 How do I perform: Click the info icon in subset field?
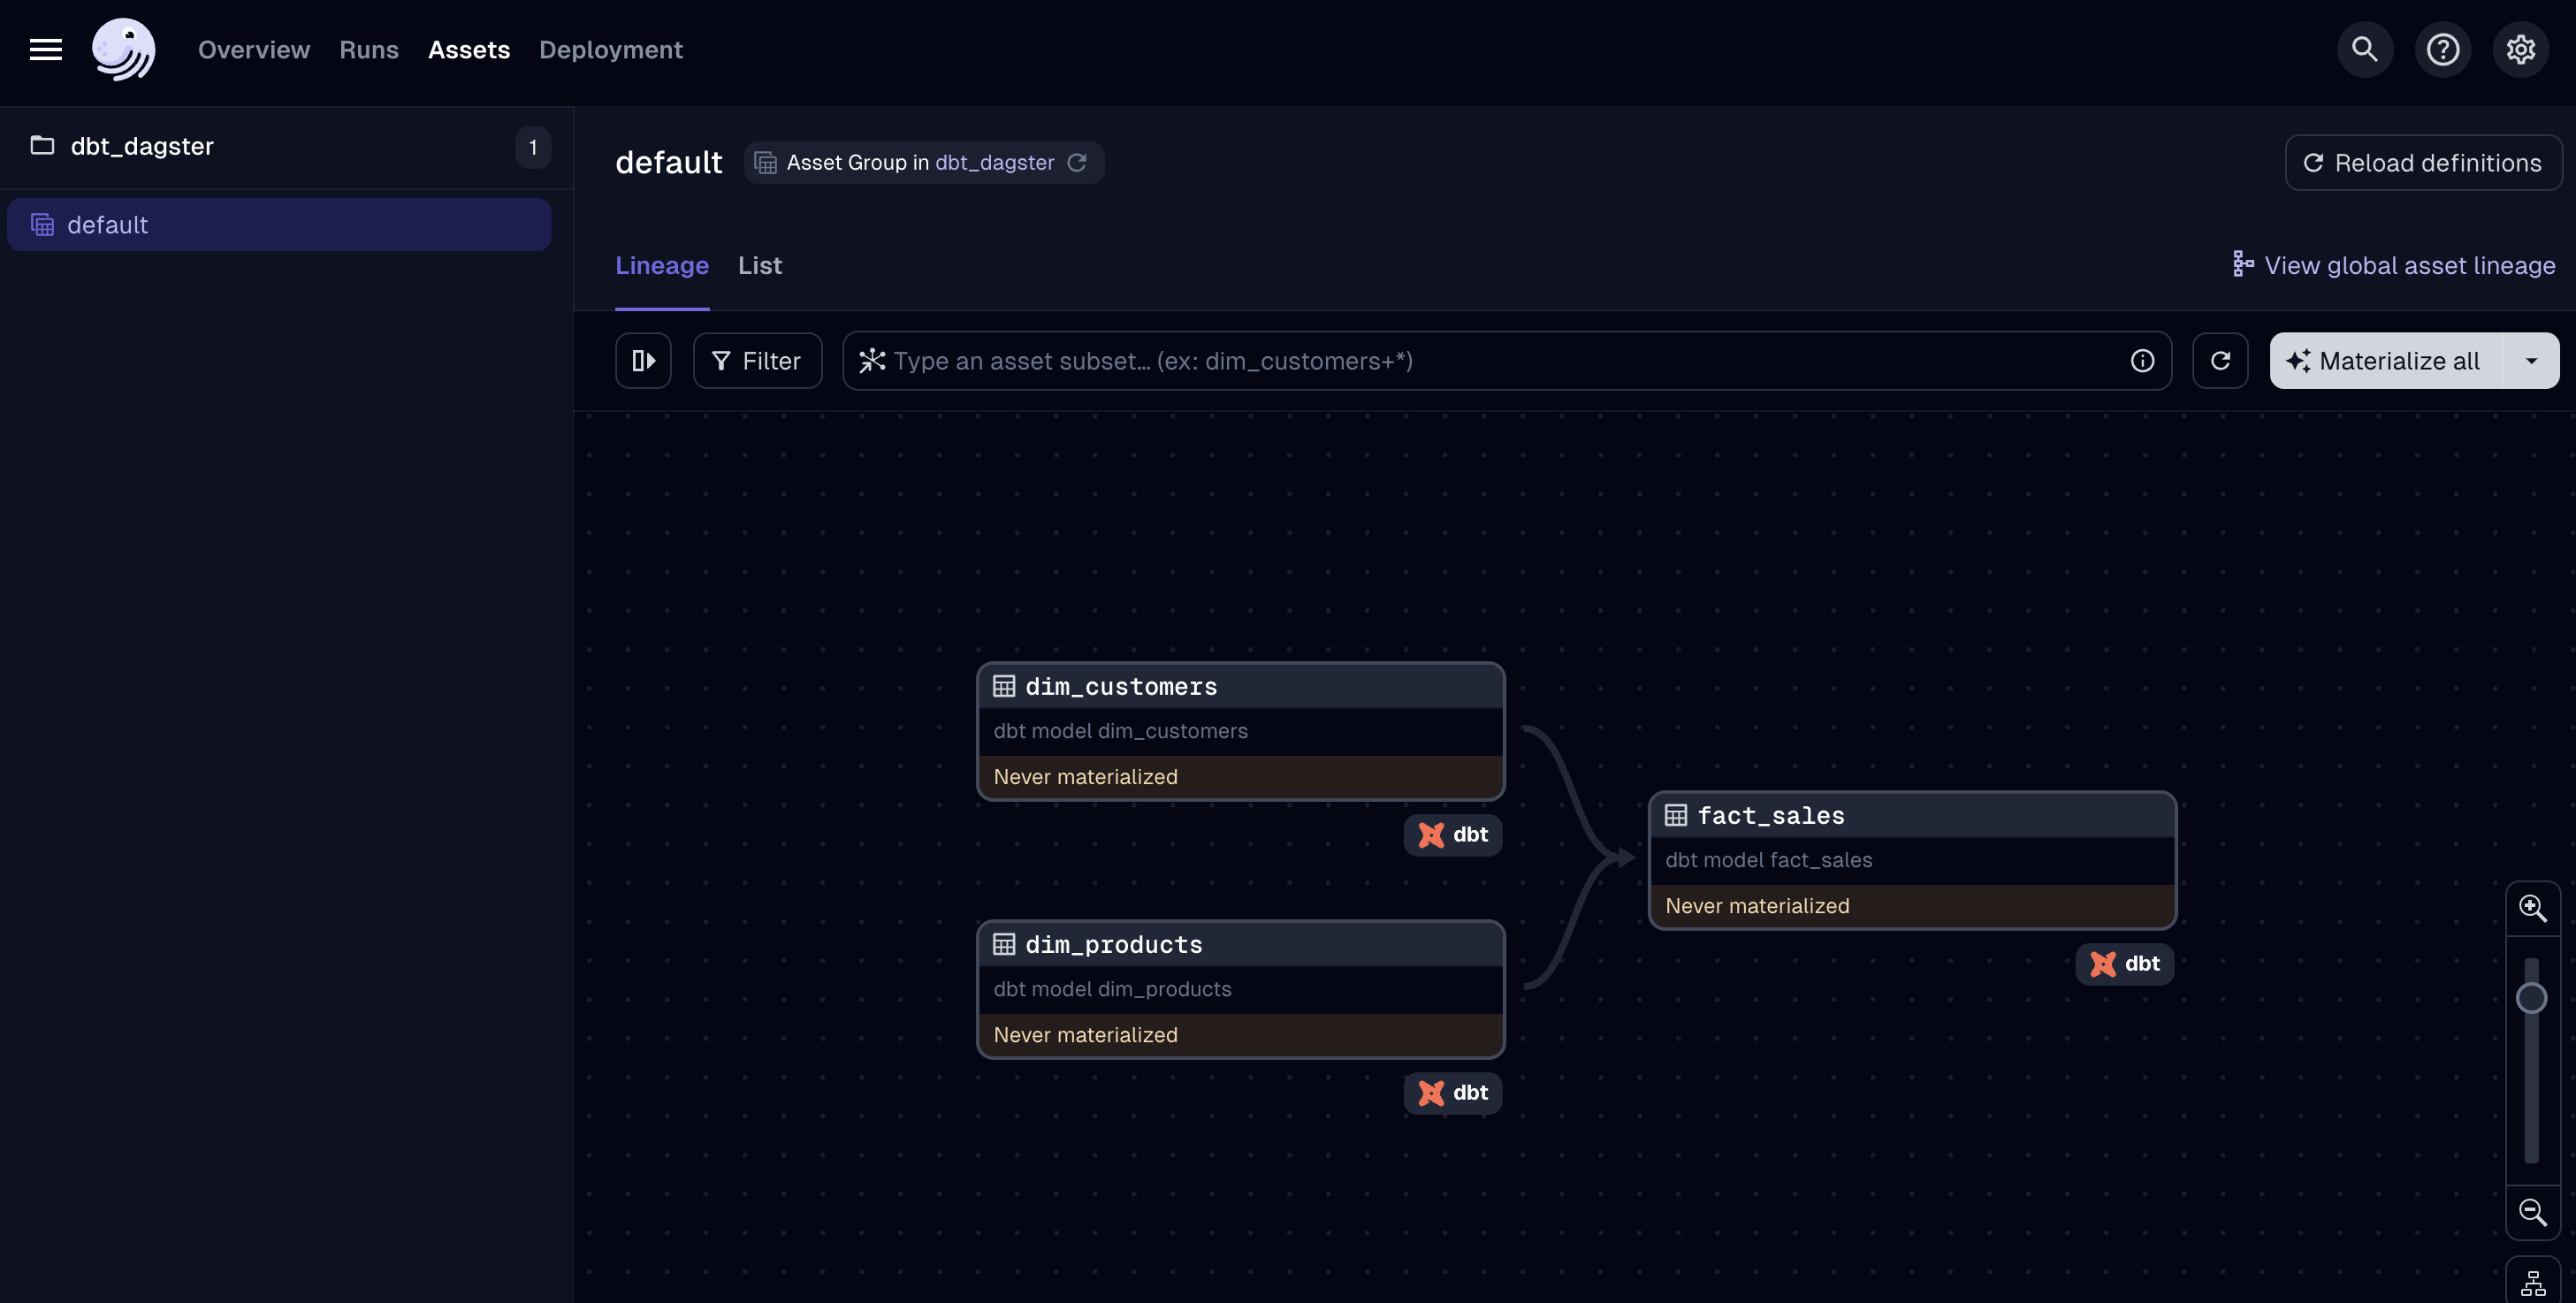2141,361
